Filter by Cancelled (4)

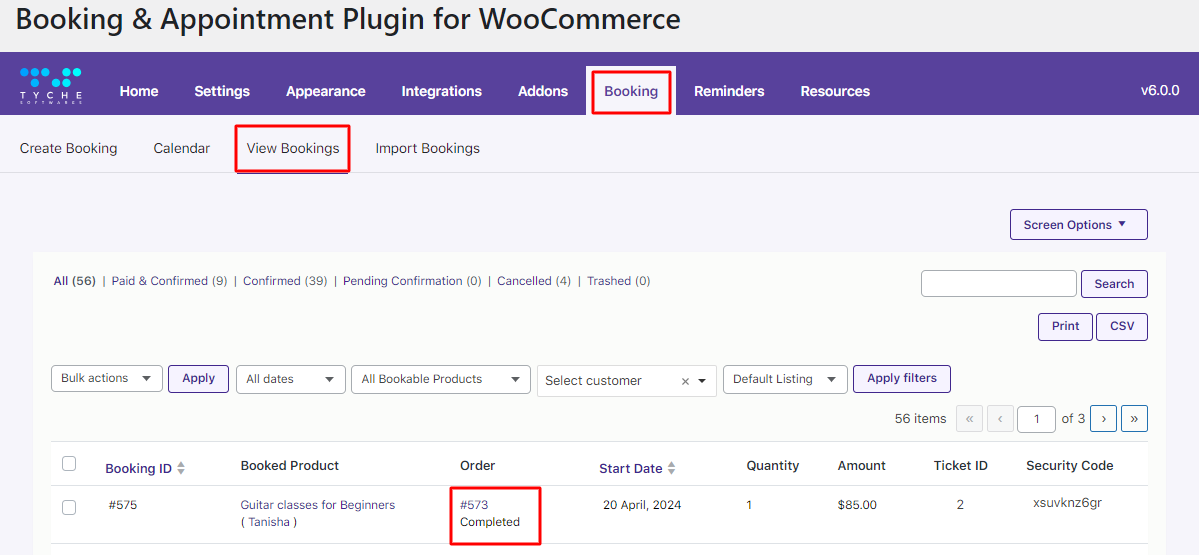coord(534,281)
